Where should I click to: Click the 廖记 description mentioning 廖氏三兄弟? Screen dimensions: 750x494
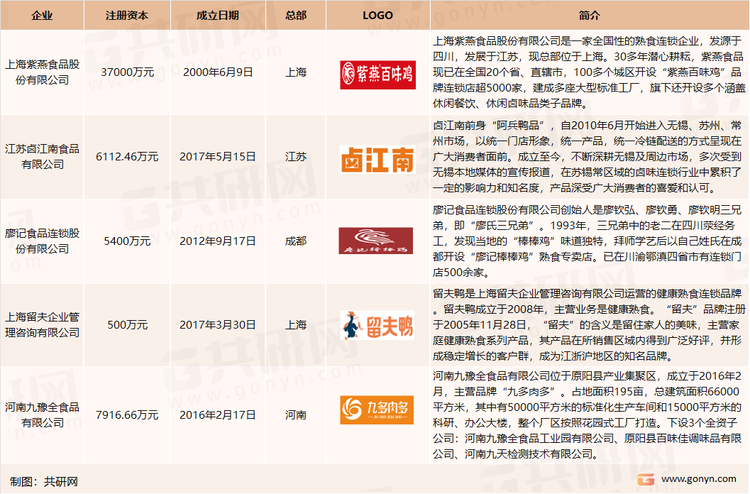588,241
